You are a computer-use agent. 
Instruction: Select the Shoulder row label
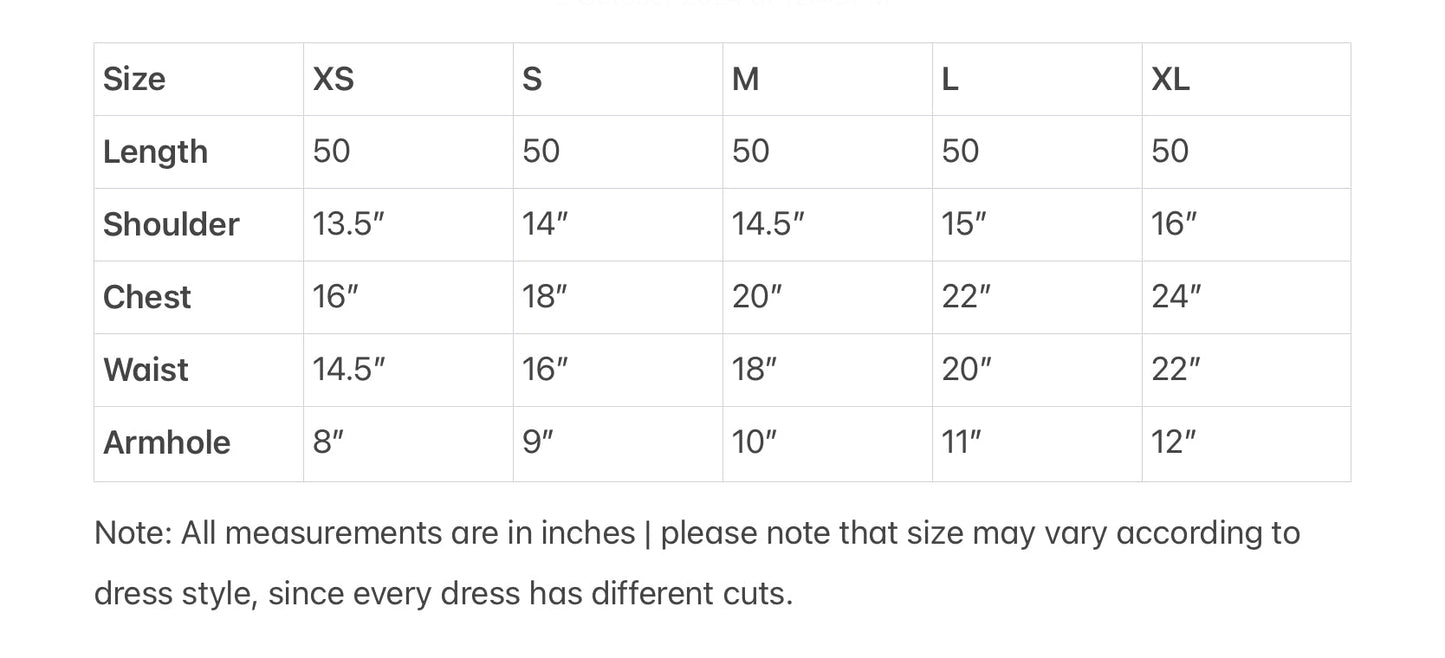coord(171,224)
